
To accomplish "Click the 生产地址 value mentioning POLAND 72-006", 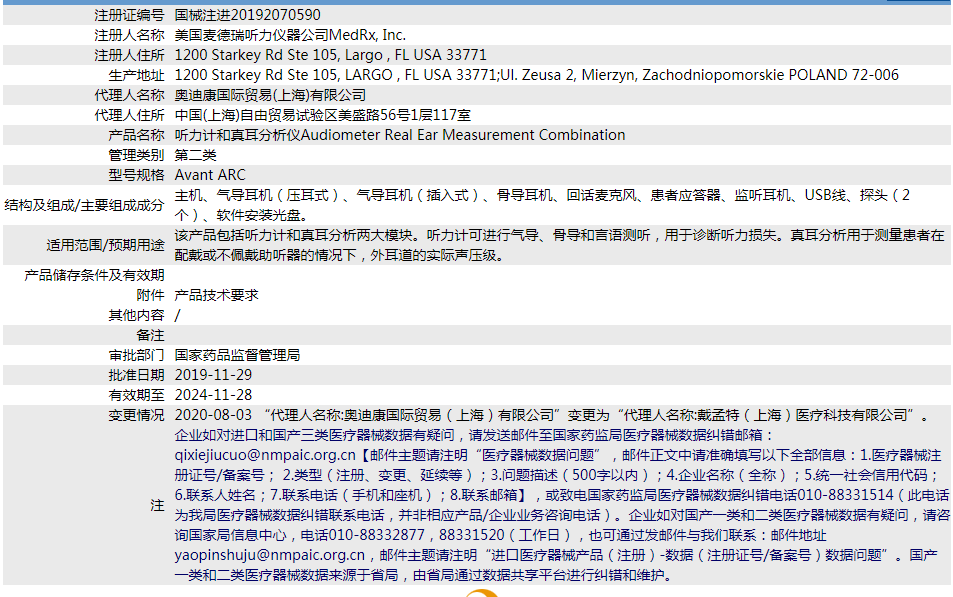I will point(536,75).
